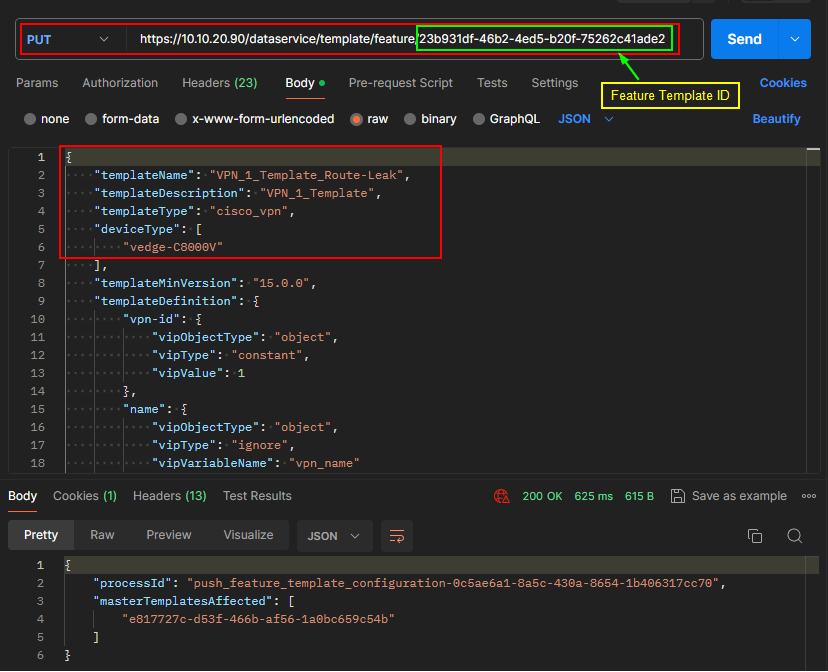Image resolution: width=828 pixels, height=672 pixels.
Task: Click the network globe icon beside status
Action: 503,496
